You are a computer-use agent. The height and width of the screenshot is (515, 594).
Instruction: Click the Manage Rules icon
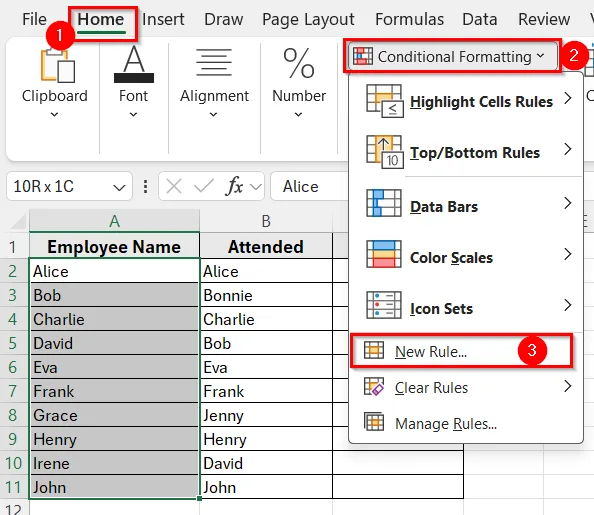pyautogui.click(x=374, y=422)
